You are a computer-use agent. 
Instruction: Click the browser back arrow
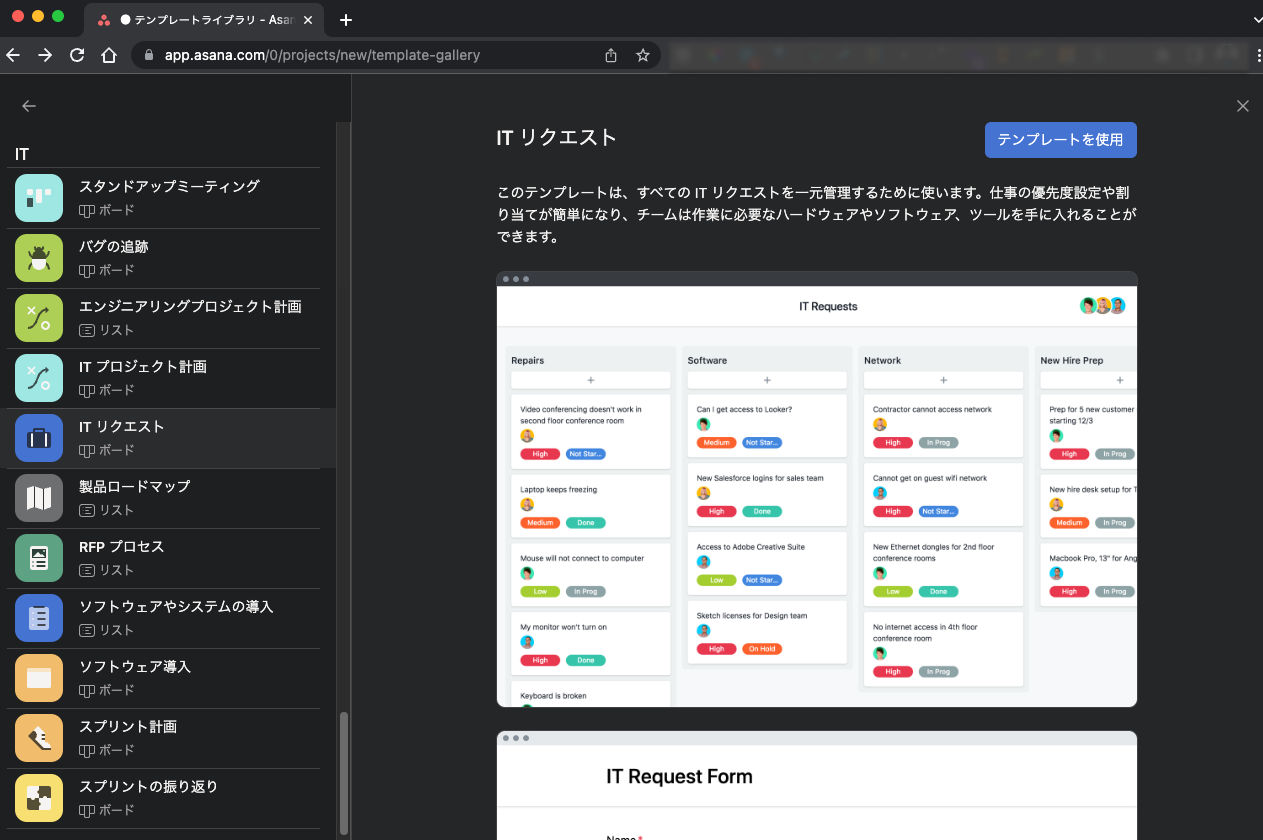[x=13, y=55]
